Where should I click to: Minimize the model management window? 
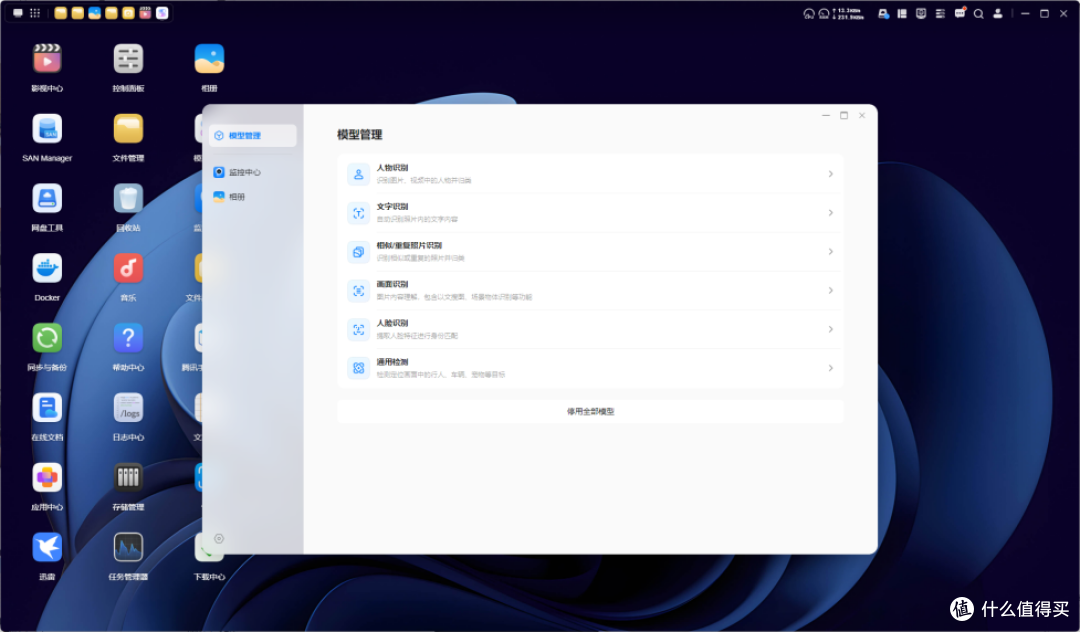(826, 116)
